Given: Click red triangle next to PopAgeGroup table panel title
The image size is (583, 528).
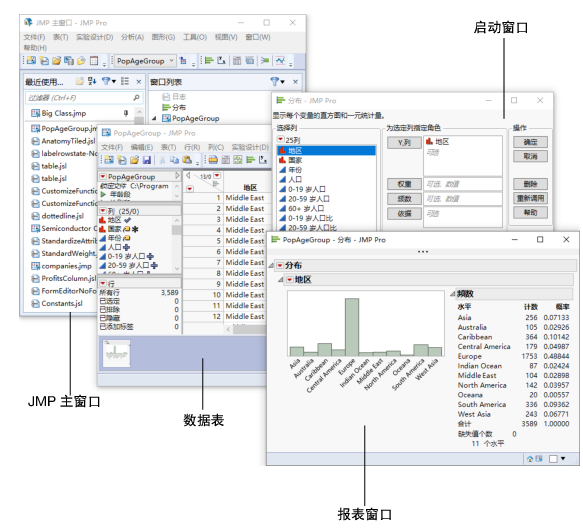Looking at the screenshot, I should click(x=103, y=176).
